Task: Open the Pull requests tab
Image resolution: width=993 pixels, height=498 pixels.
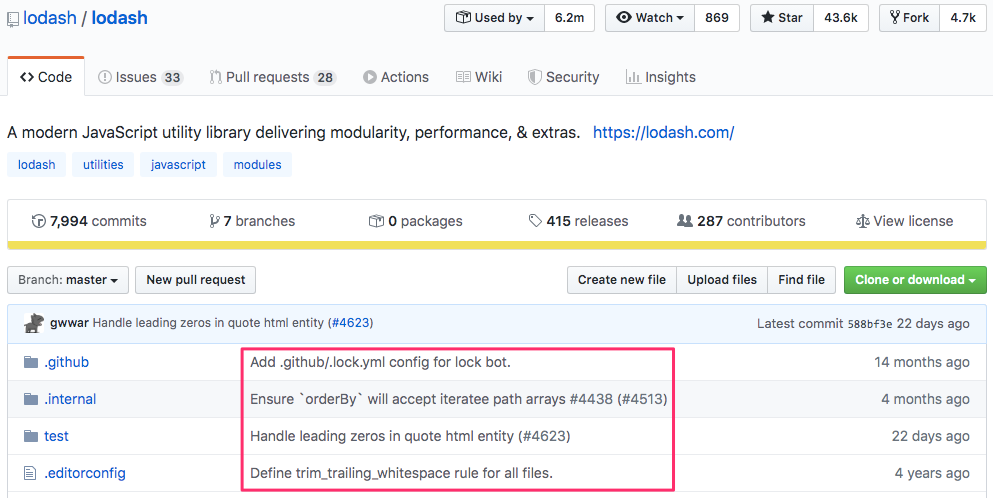Action: (272, 77)
